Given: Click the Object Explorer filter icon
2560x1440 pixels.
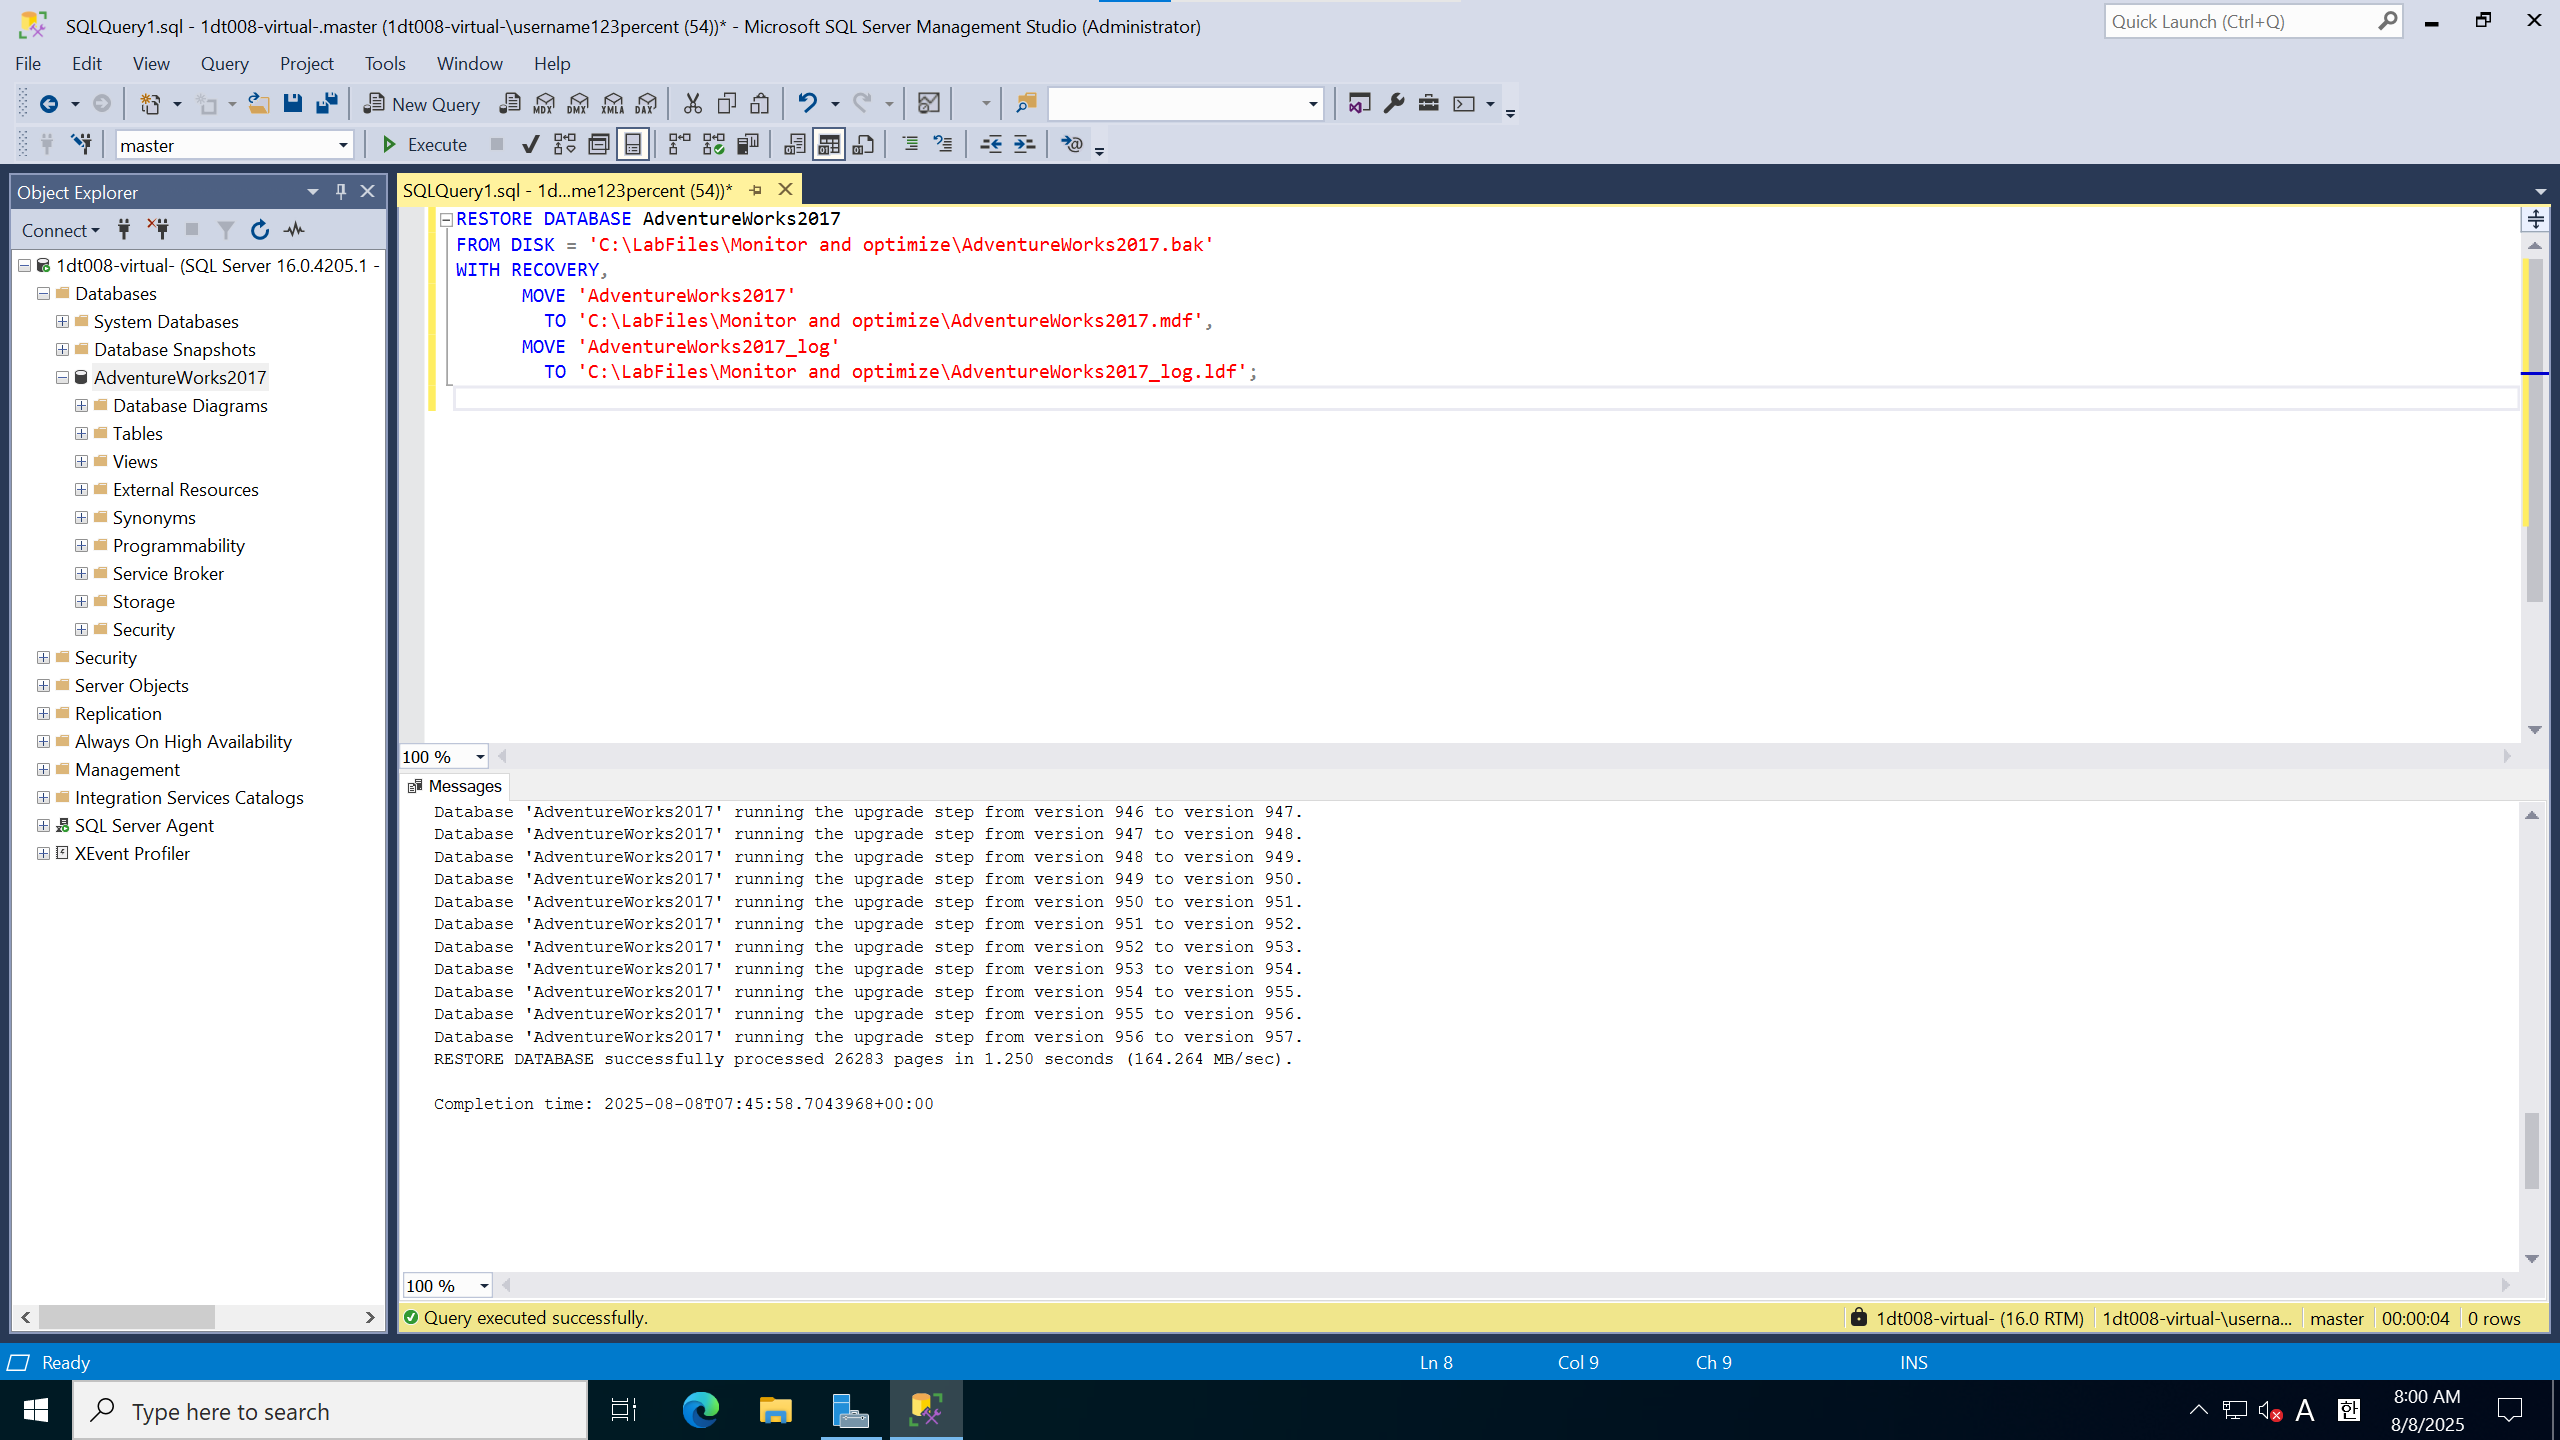Looking at the screenshot, I should pos(226,230).
